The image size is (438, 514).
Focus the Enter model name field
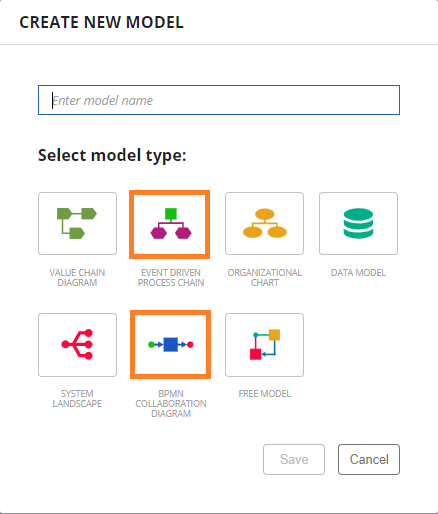click(x=219, y=100)
